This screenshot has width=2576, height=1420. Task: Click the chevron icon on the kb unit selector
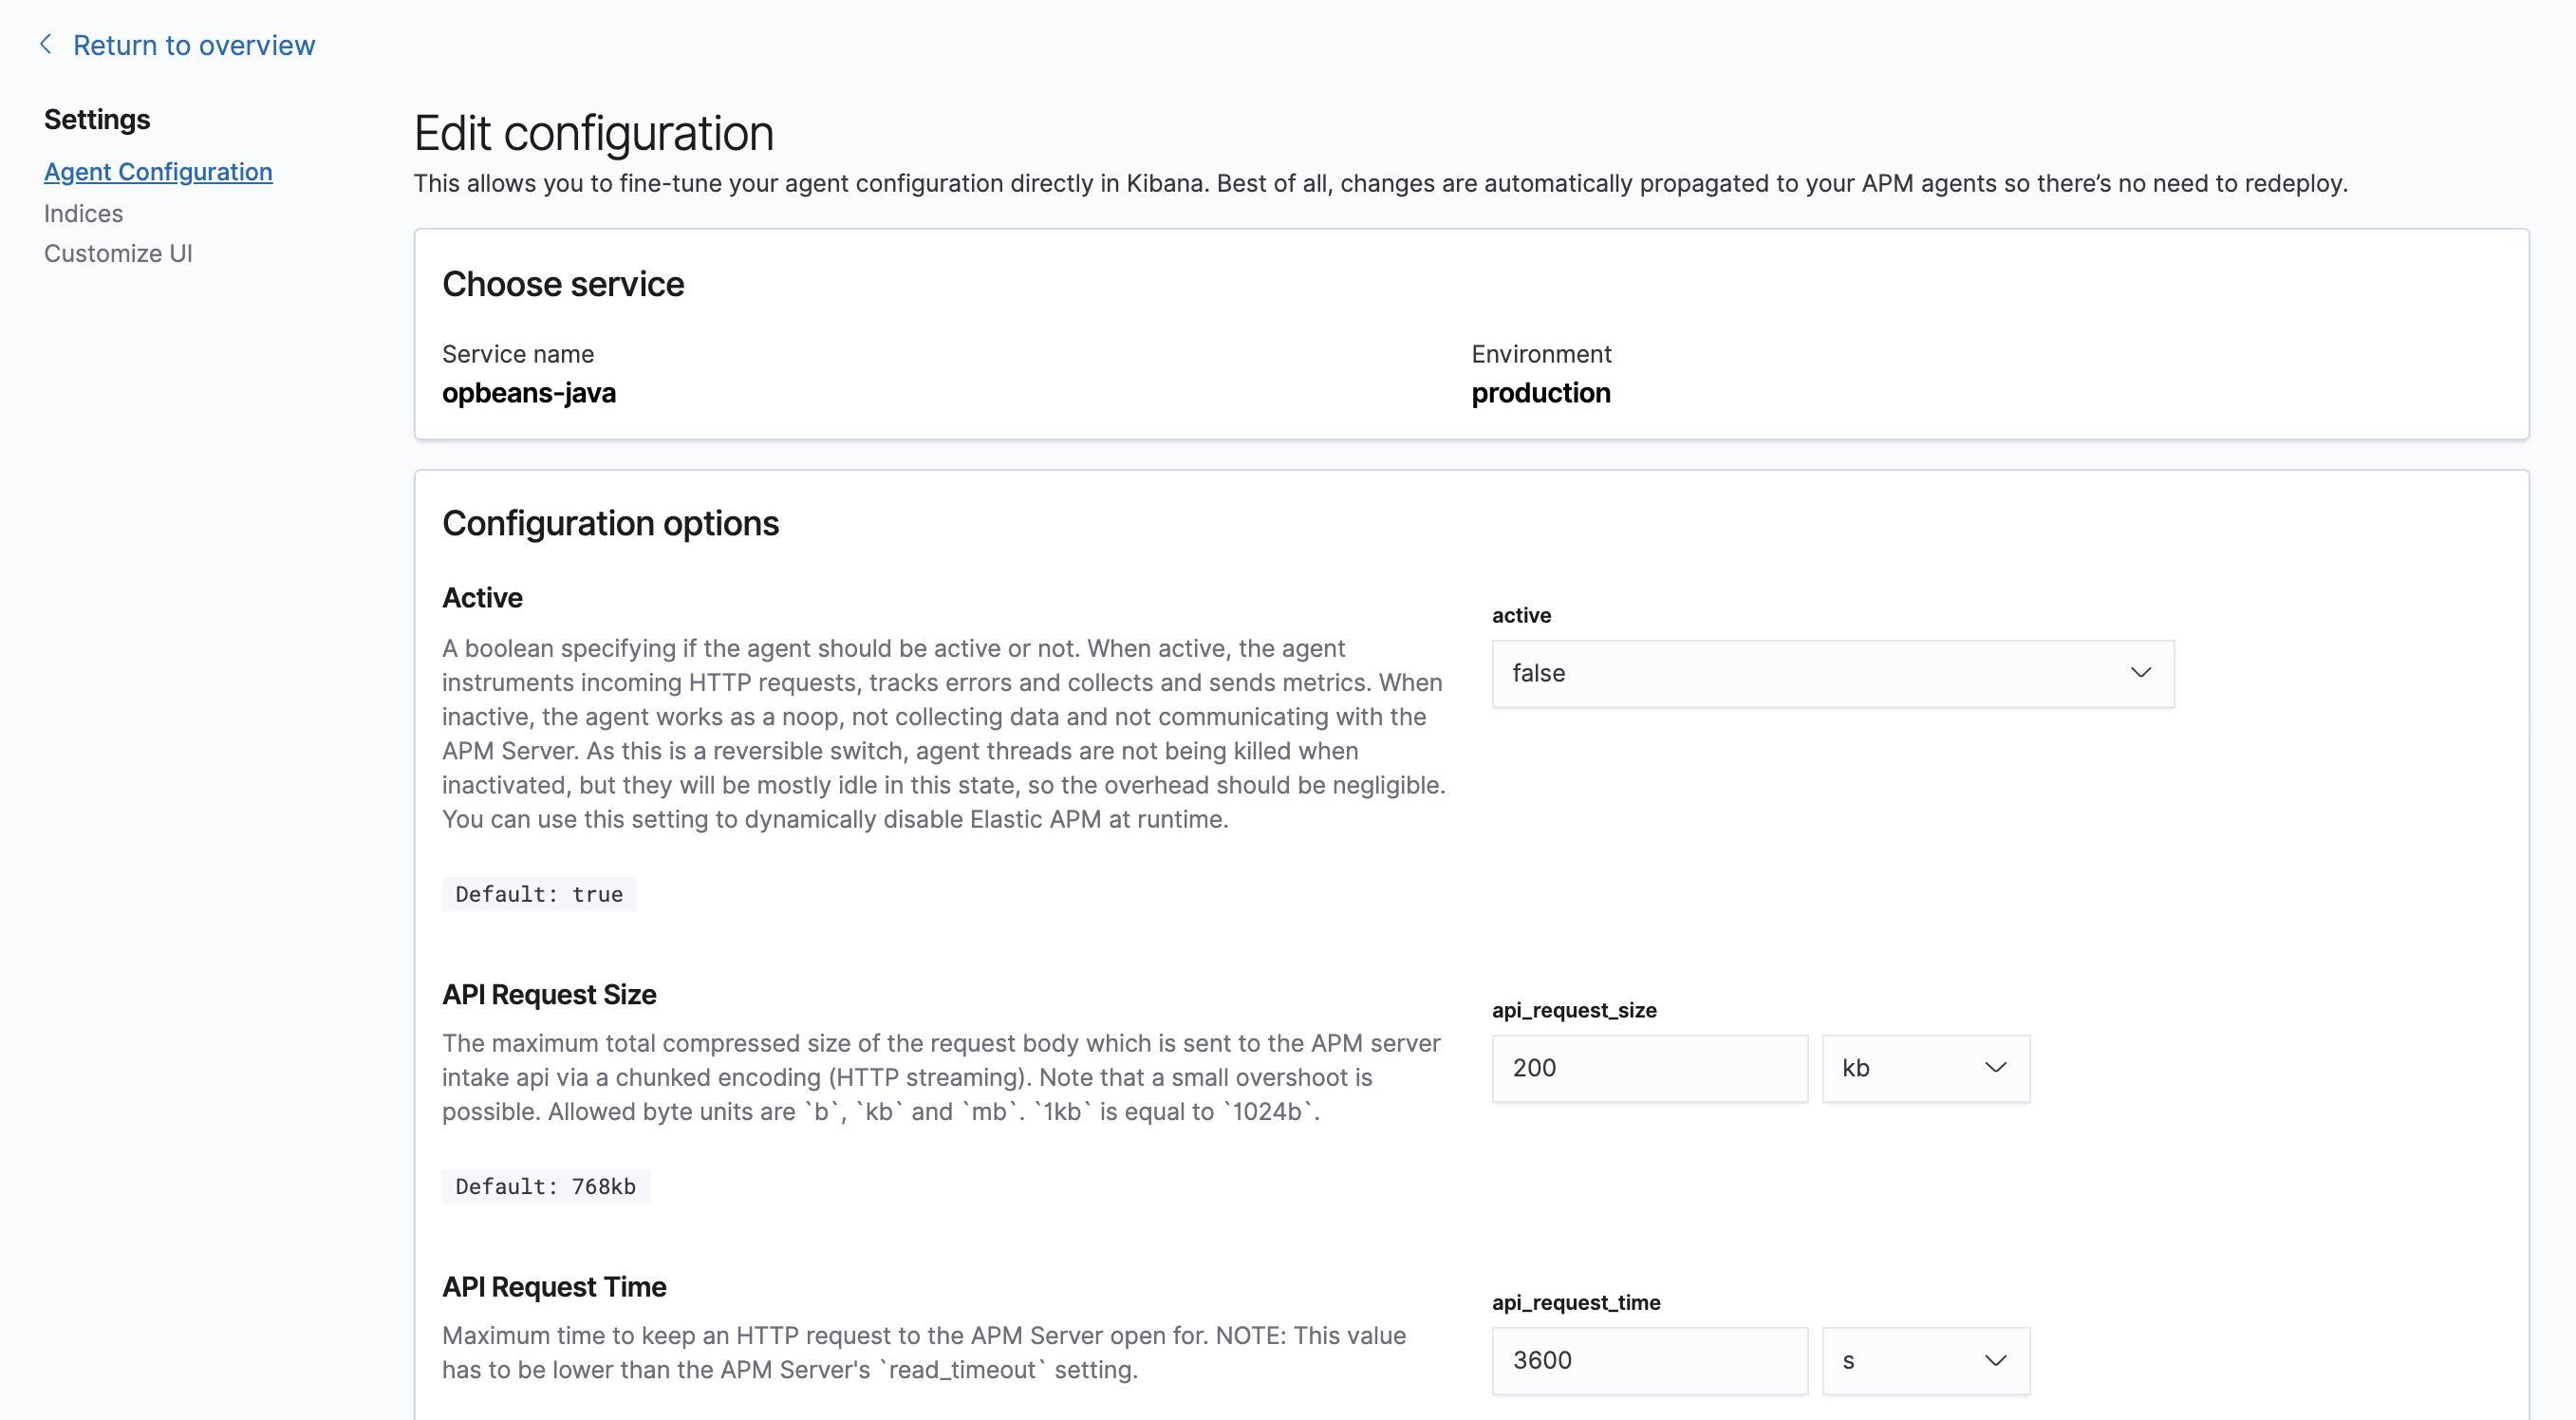(x=1994, y=1067)
